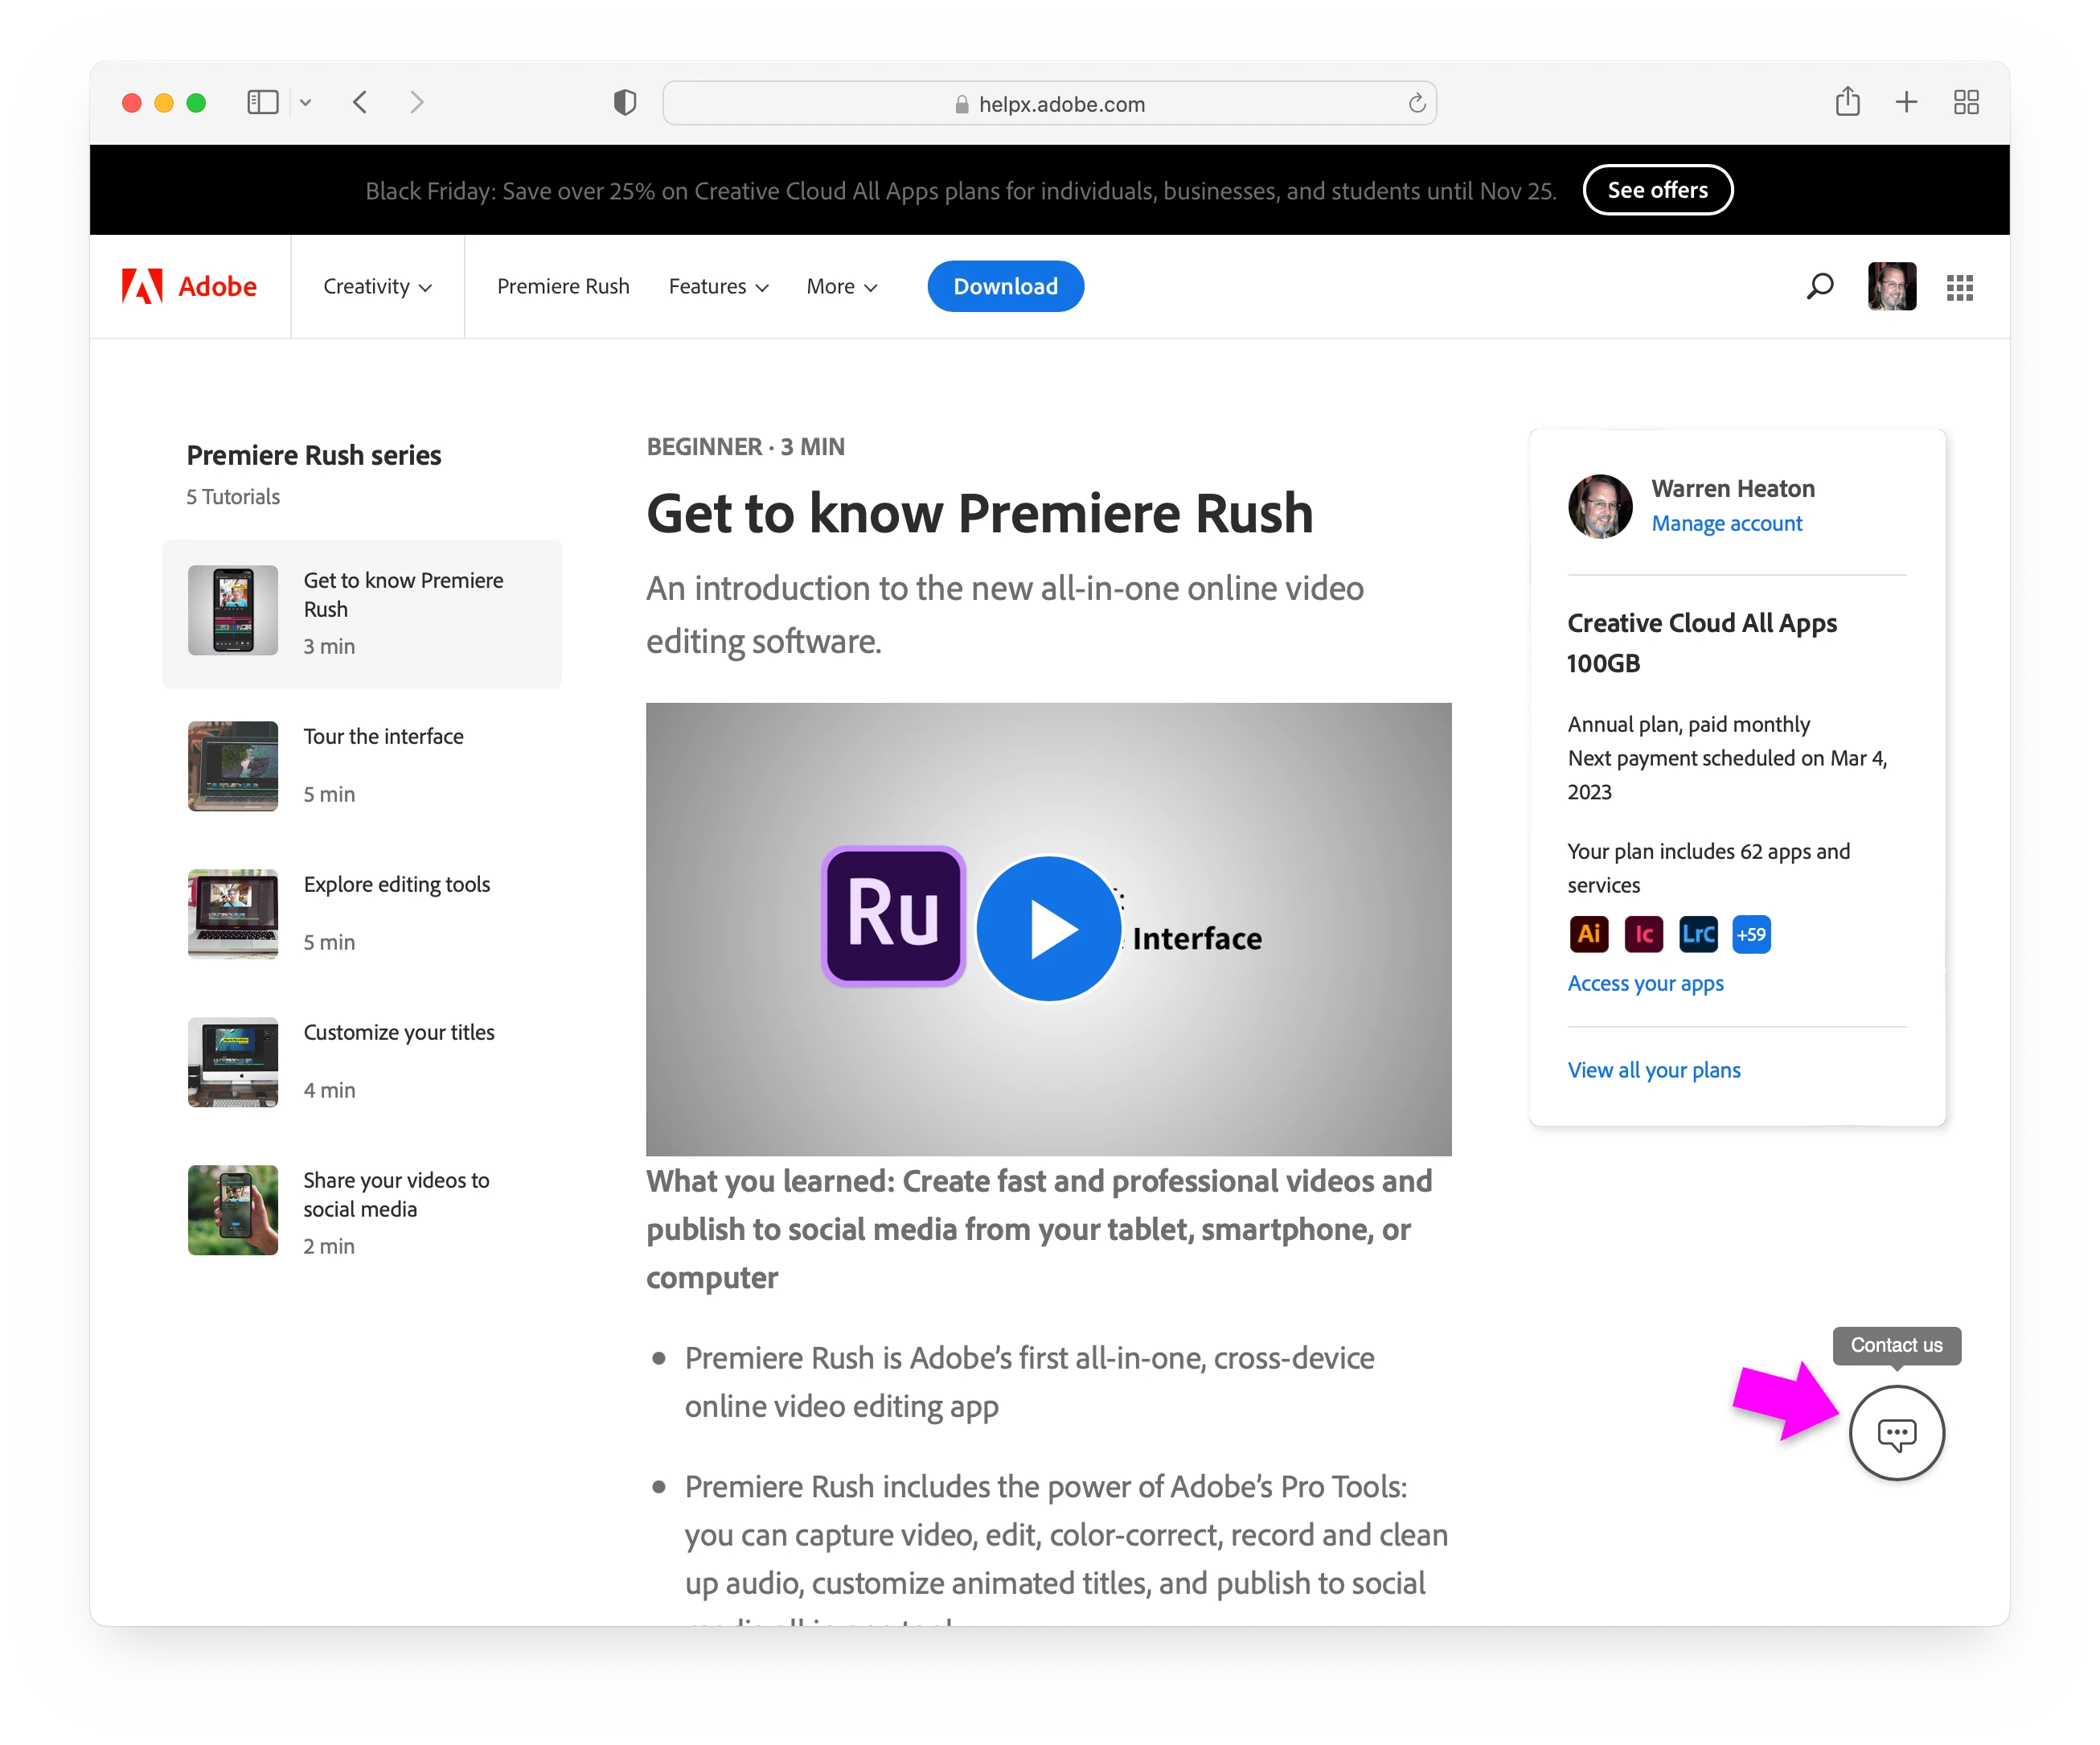Viewport: 2100px width, 1745px height.
Task: Click the InCopy Ic app icon
Action: click(x=1643, y=934)
